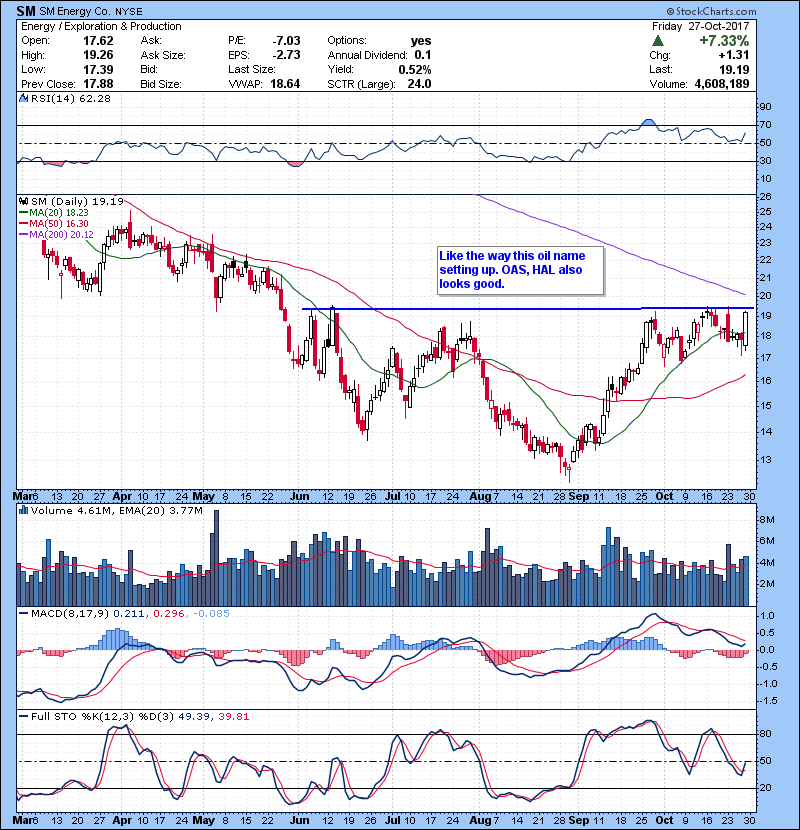The image size is (800, 830).
Task: Click the Bid Size label
Action: (161, 84)
